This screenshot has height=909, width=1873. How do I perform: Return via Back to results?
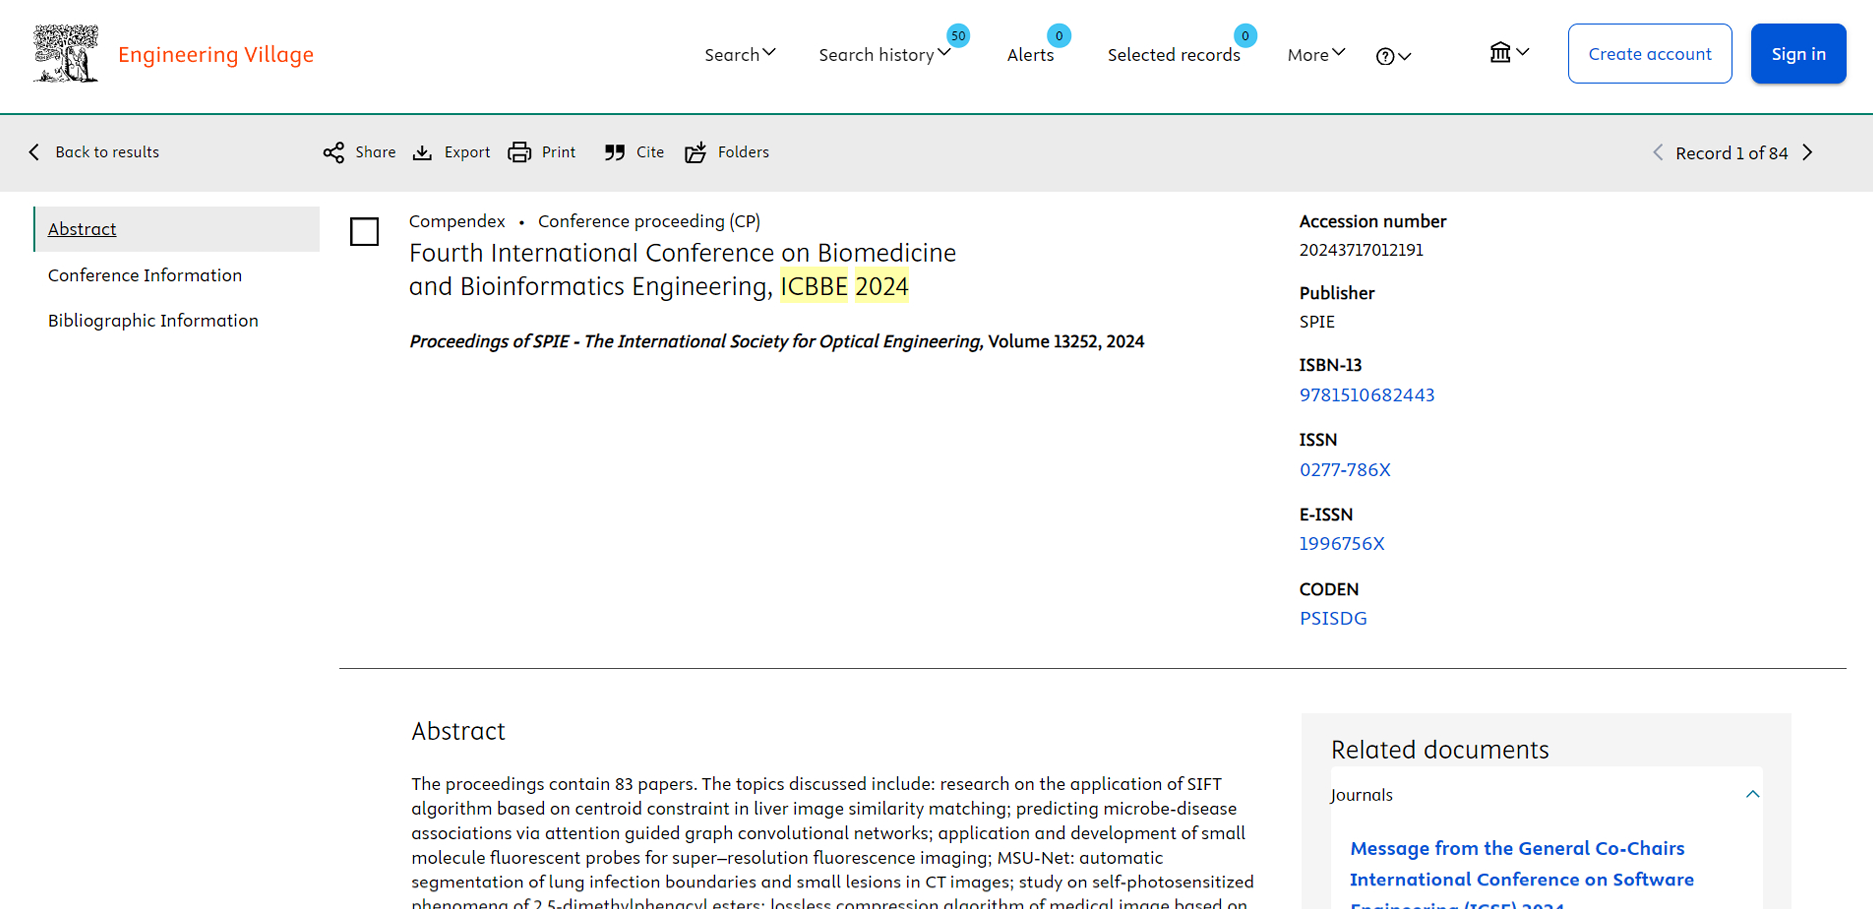click(94, 152)
